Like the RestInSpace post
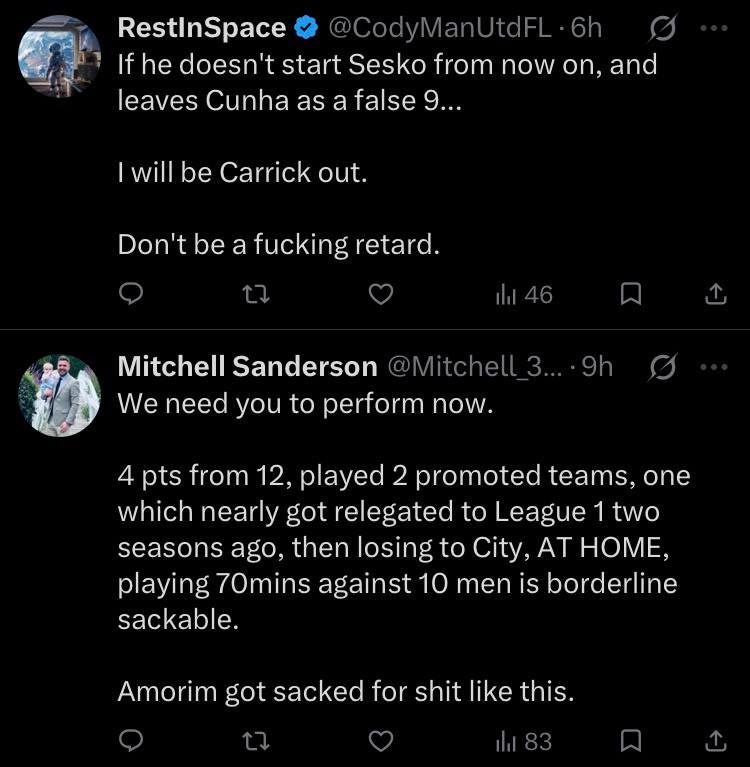 pyautogui.click(x=381, y=294)
